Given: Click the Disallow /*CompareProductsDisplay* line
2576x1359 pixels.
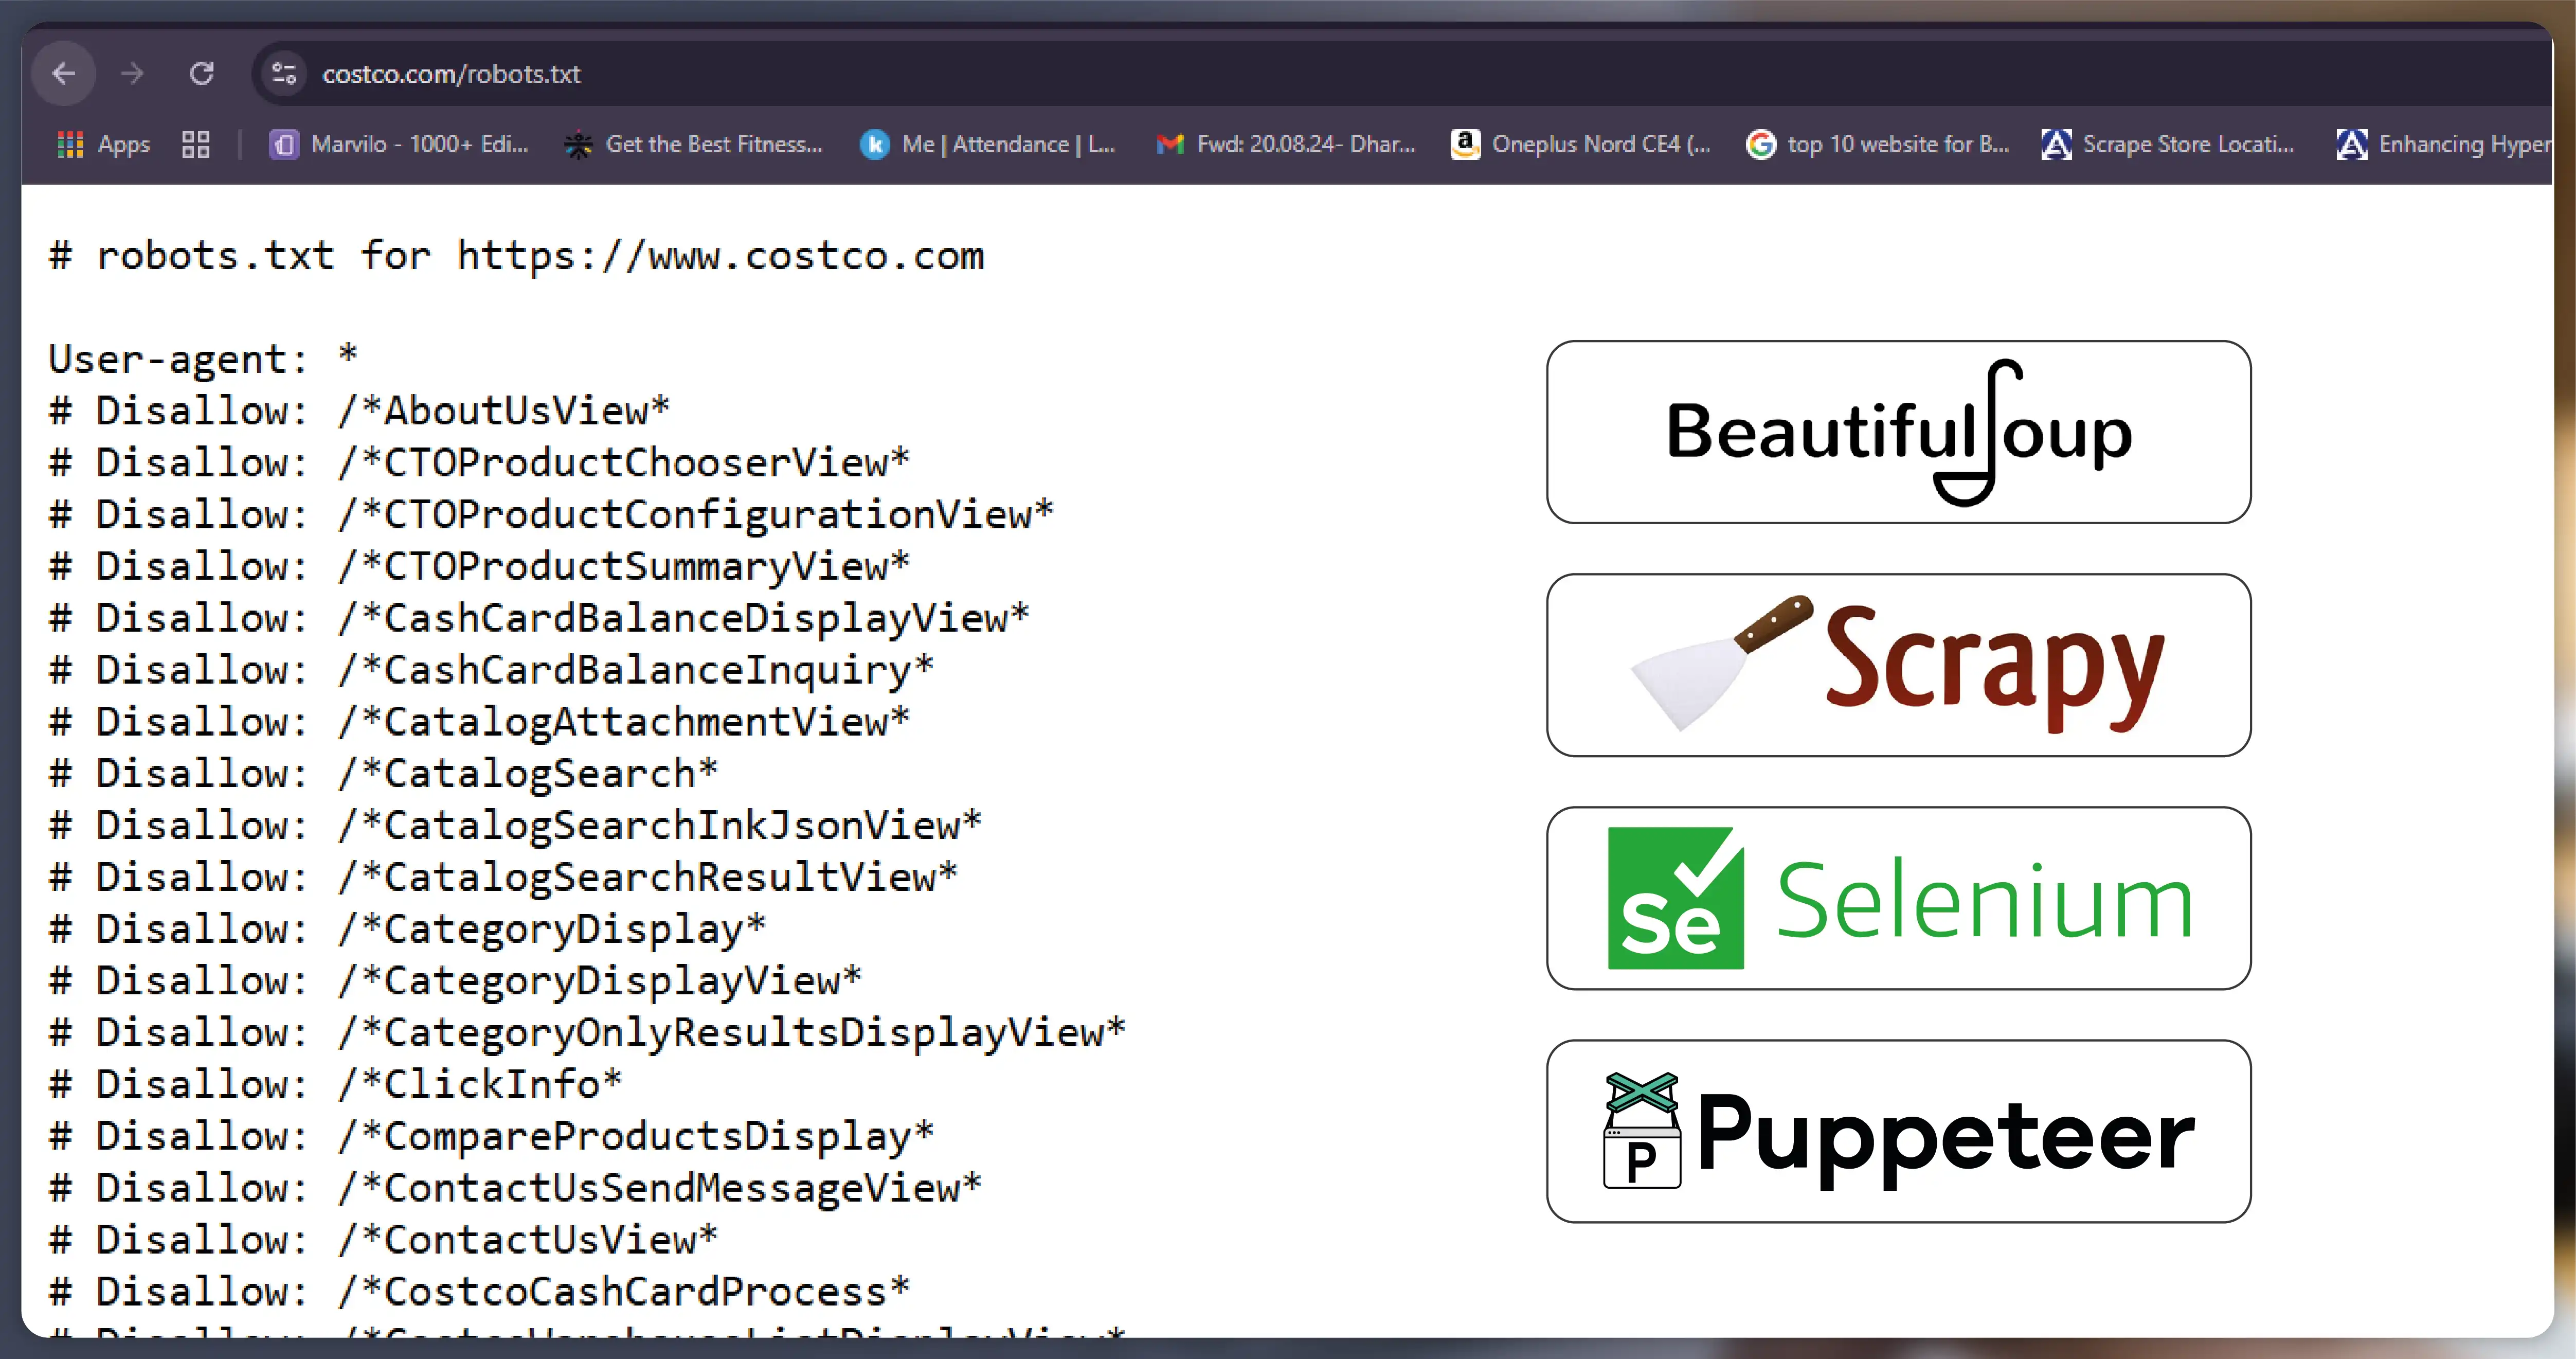Looking at the screenshot, I should point(491,1137).
